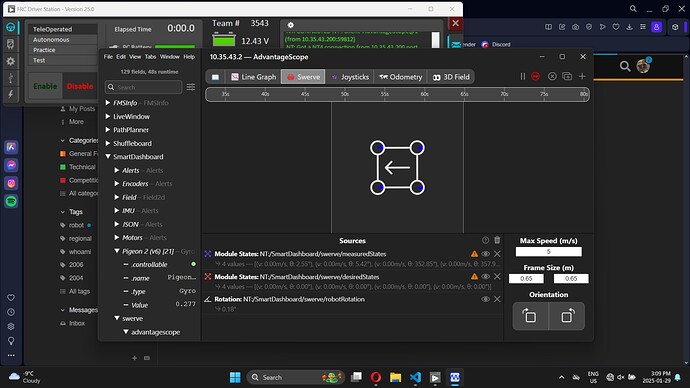This screenshot has height=388, width=690.
Task: Add a new tab with the plus icon
Action: tap(582, 77)
